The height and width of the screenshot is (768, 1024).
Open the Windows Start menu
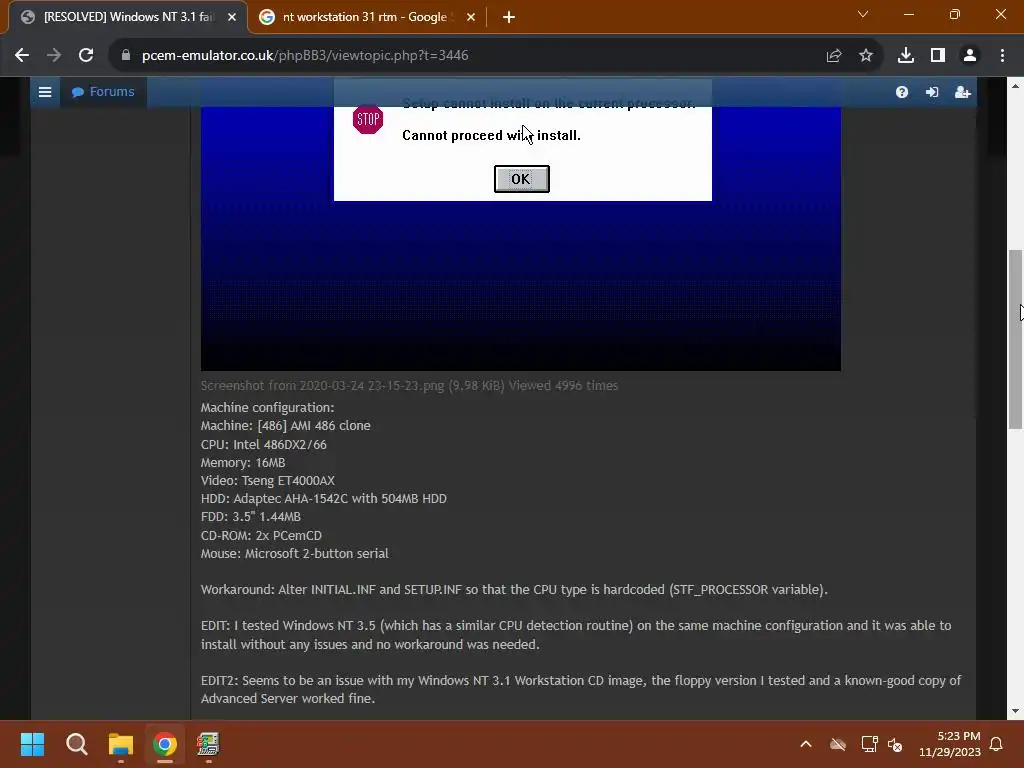point(32,744)
